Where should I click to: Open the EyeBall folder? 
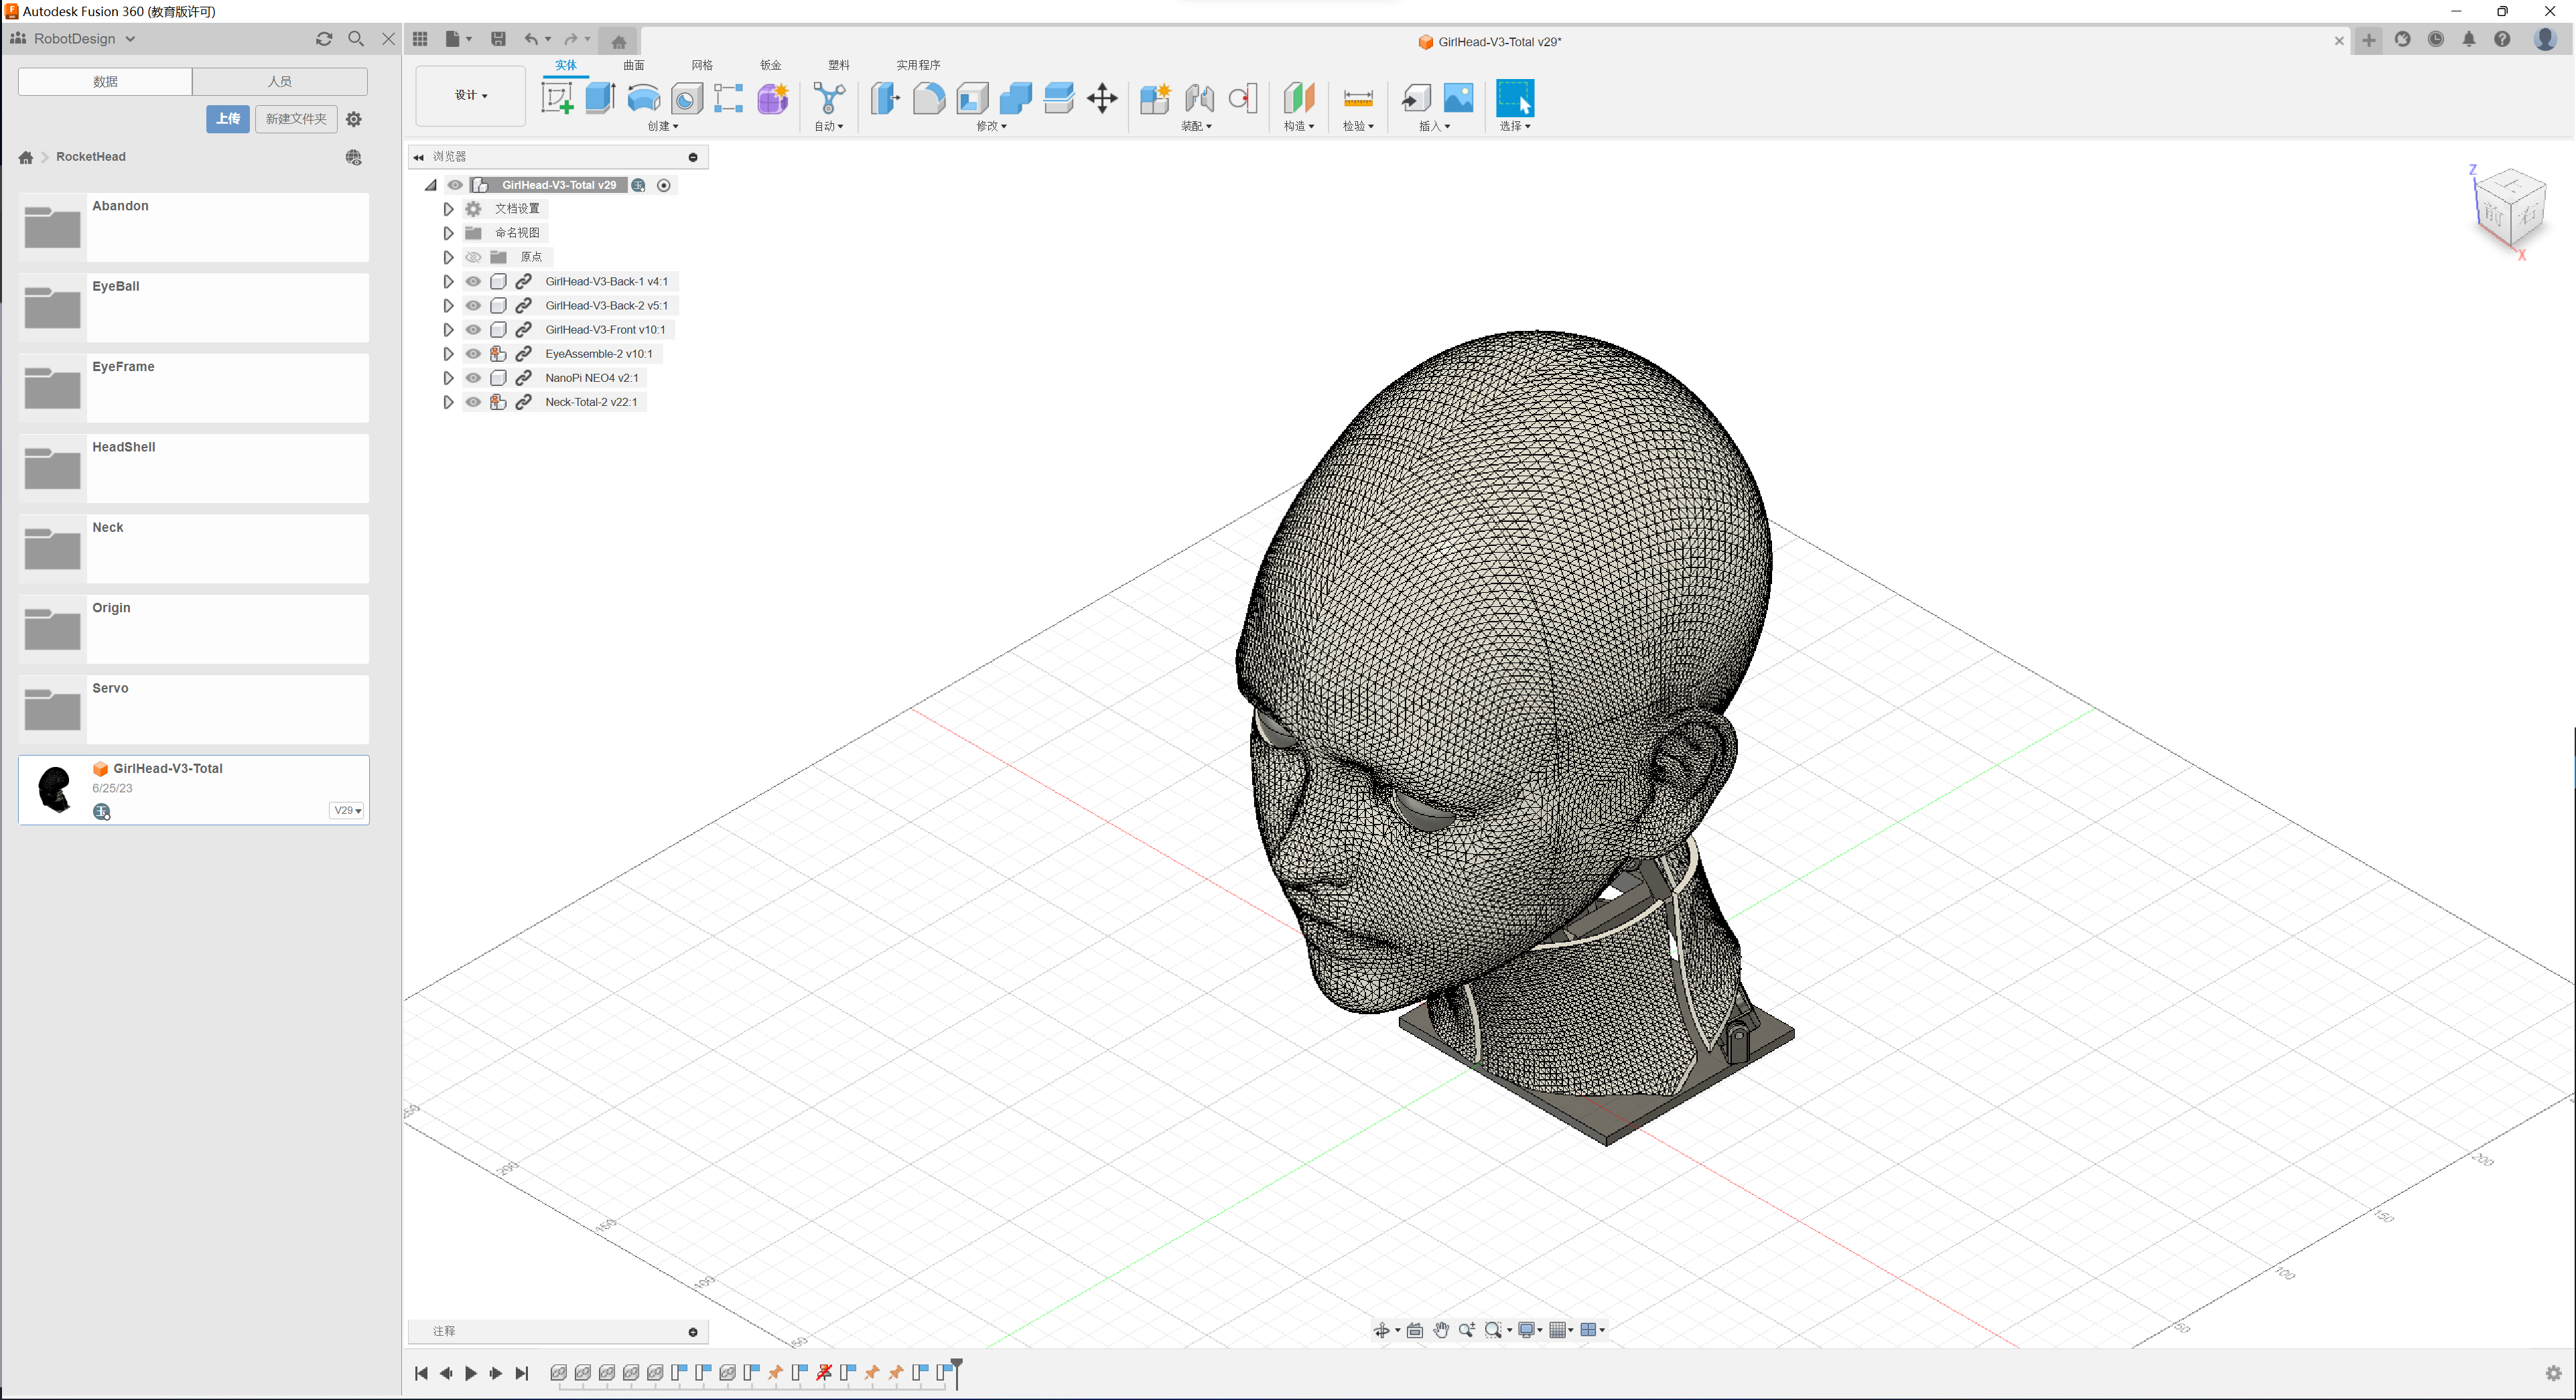click(194, 307)
